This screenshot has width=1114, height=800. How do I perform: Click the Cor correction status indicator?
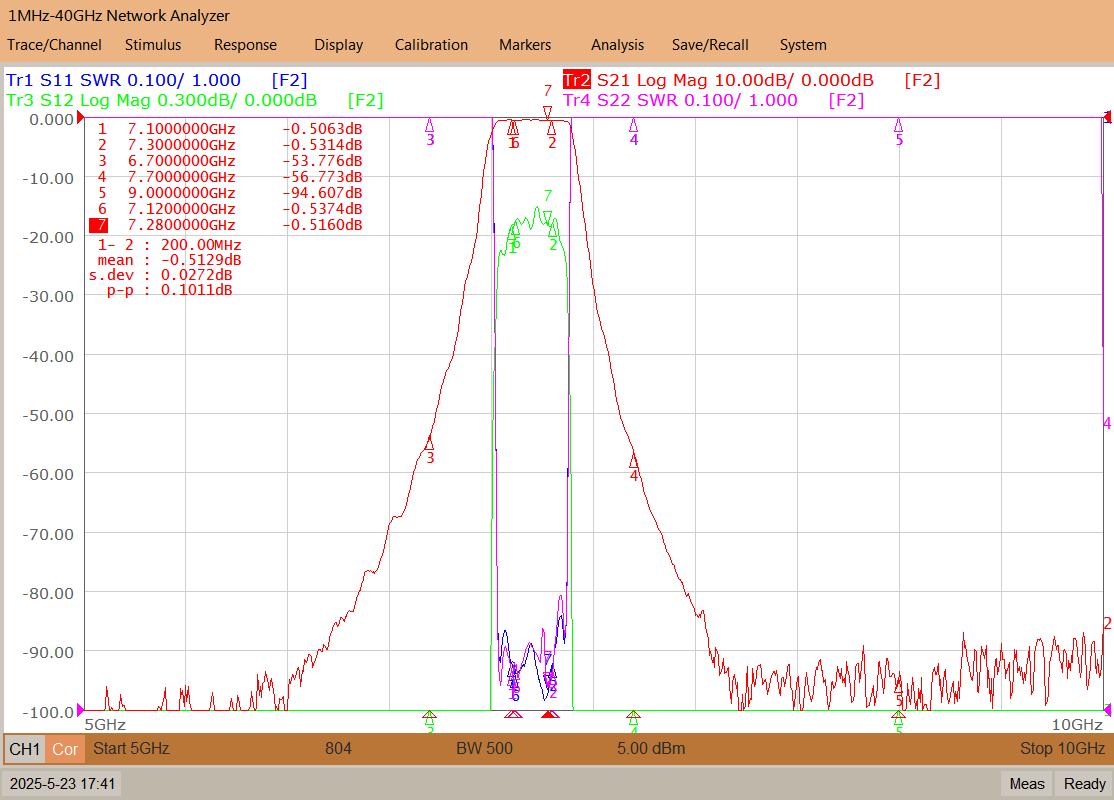[65, 749]
